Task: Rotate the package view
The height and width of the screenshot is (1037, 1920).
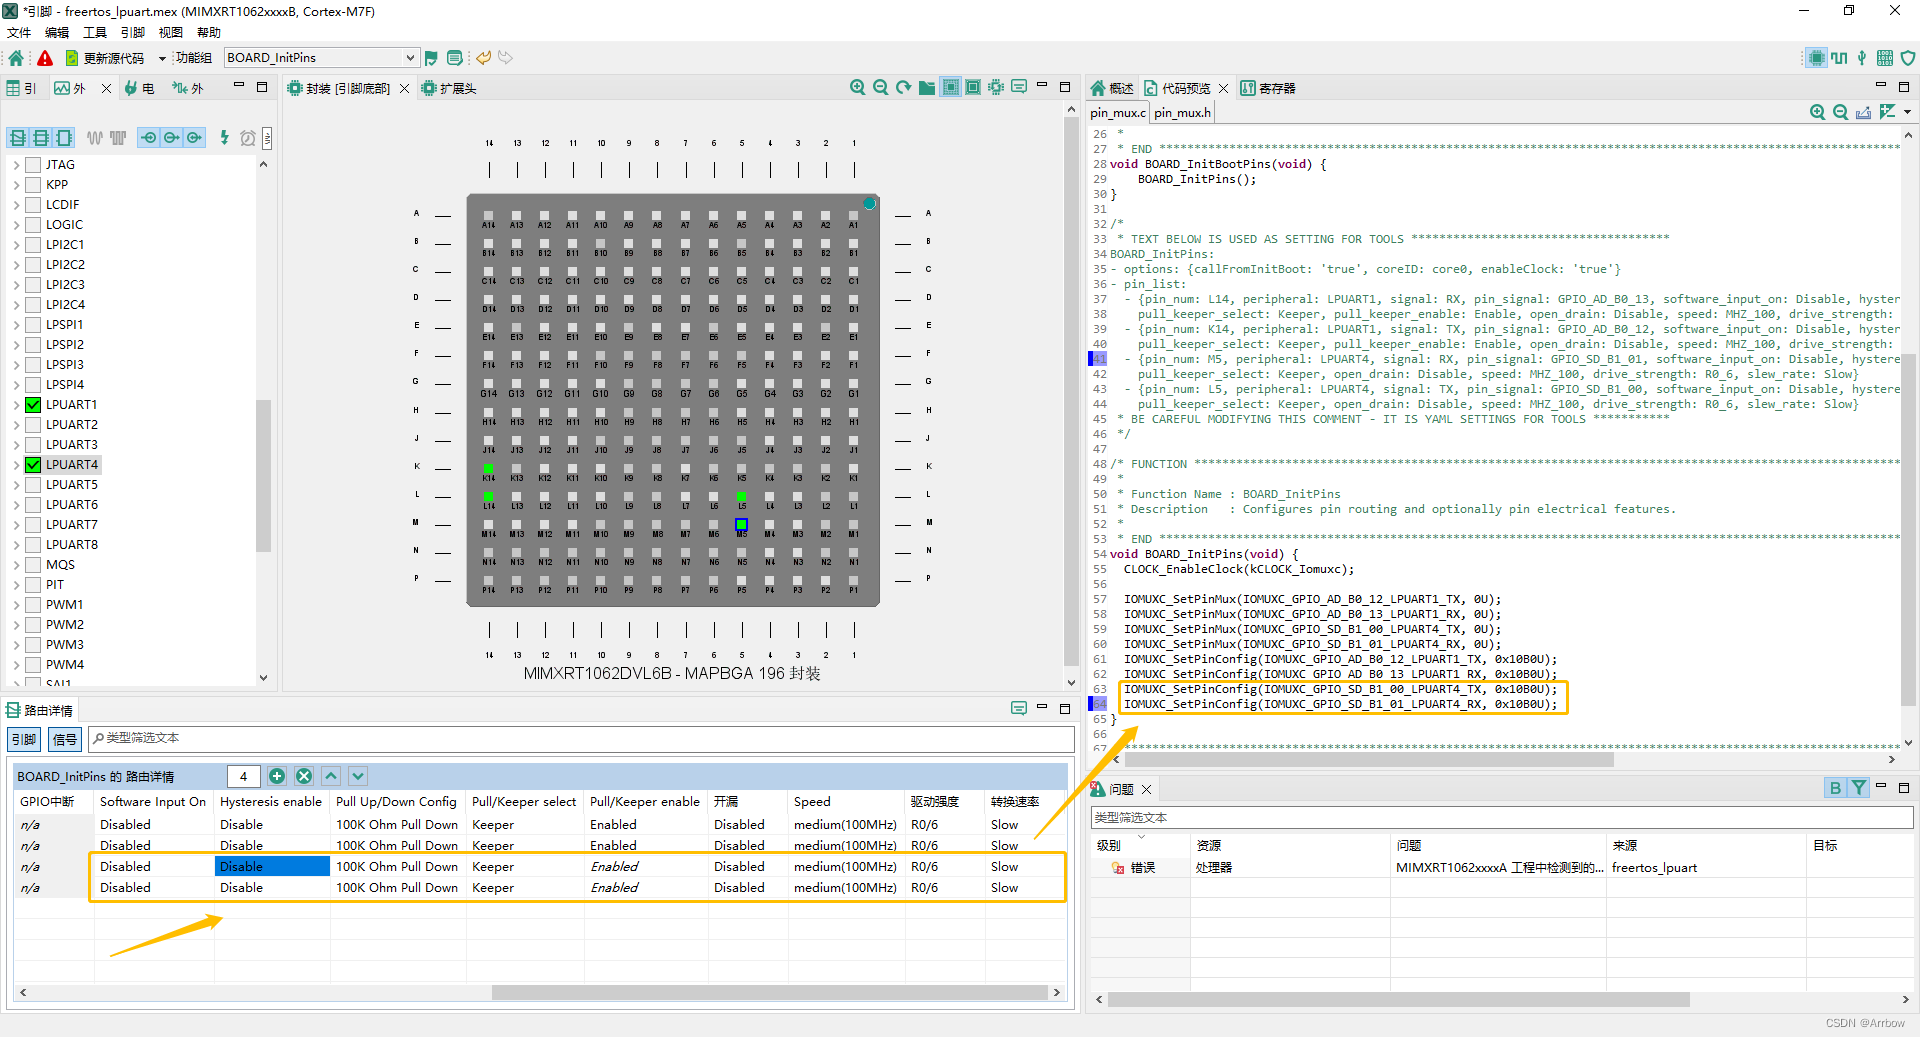Action: point(904,88)
